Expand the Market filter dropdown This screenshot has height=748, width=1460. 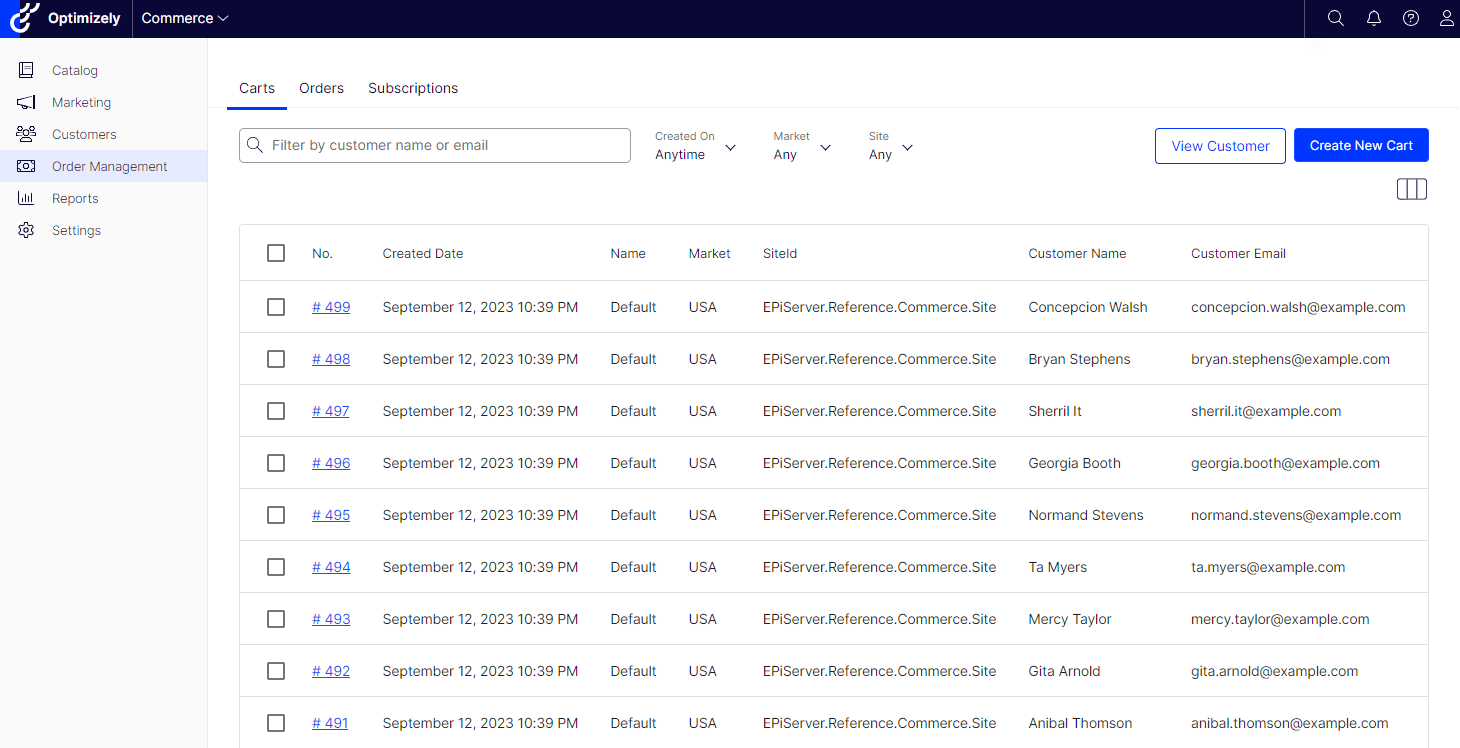(x=802, y=146)
